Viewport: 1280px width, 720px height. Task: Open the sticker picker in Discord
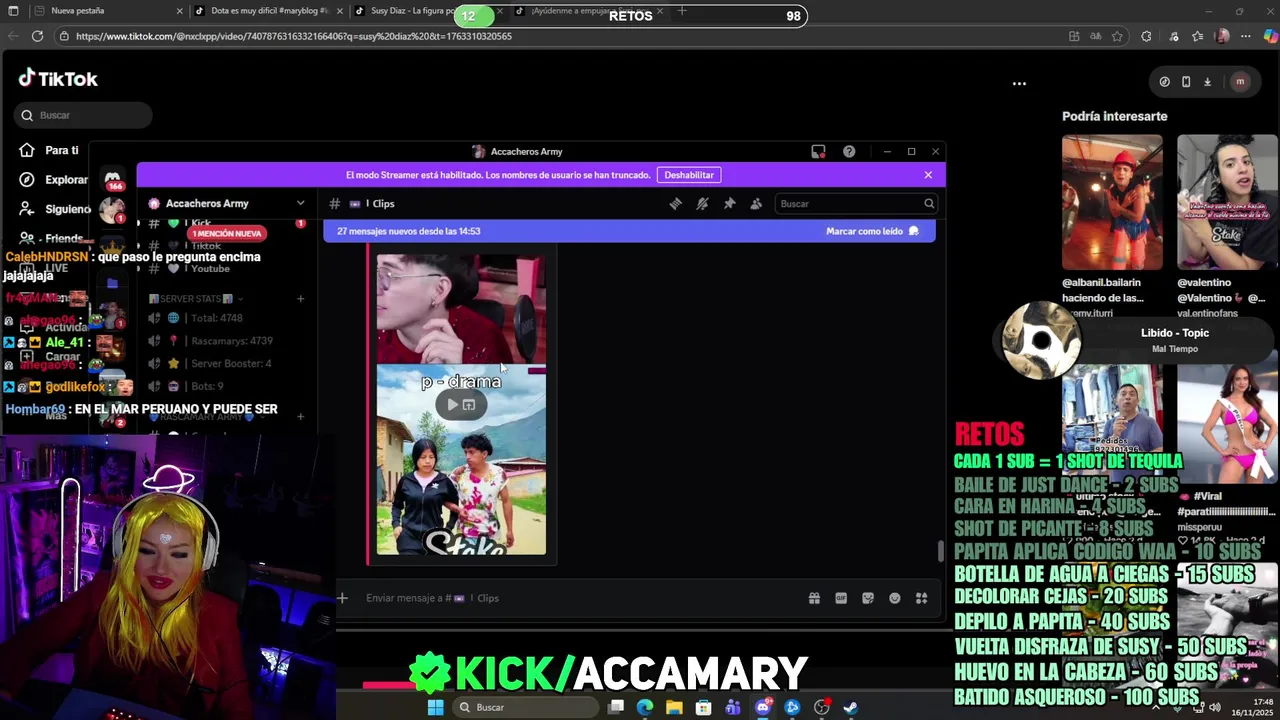pyautogui.click(x=868, y=598)
